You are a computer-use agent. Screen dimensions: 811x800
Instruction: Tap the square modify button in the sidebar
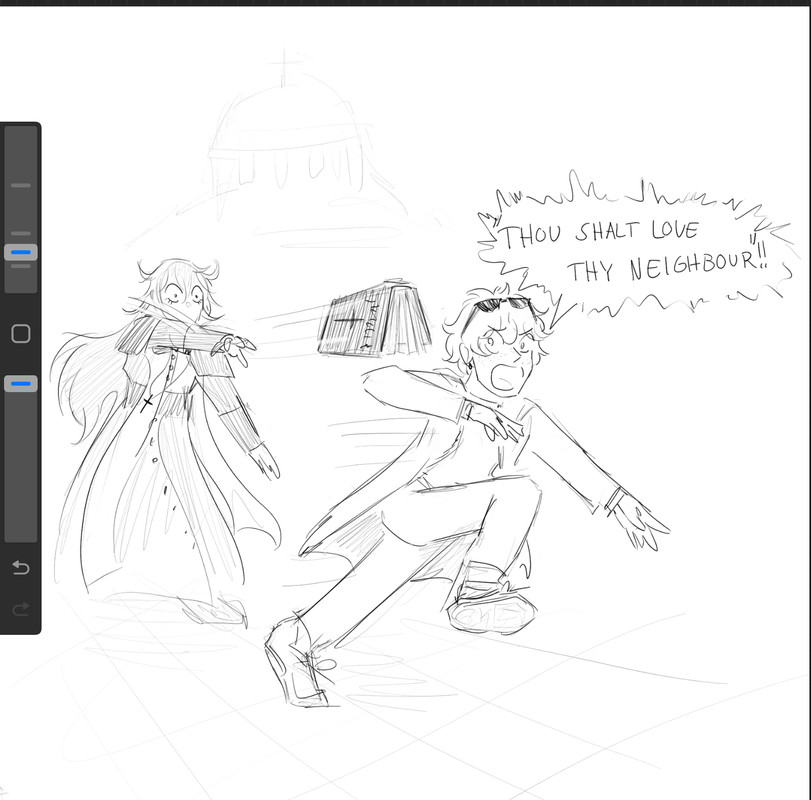[21, 334]
